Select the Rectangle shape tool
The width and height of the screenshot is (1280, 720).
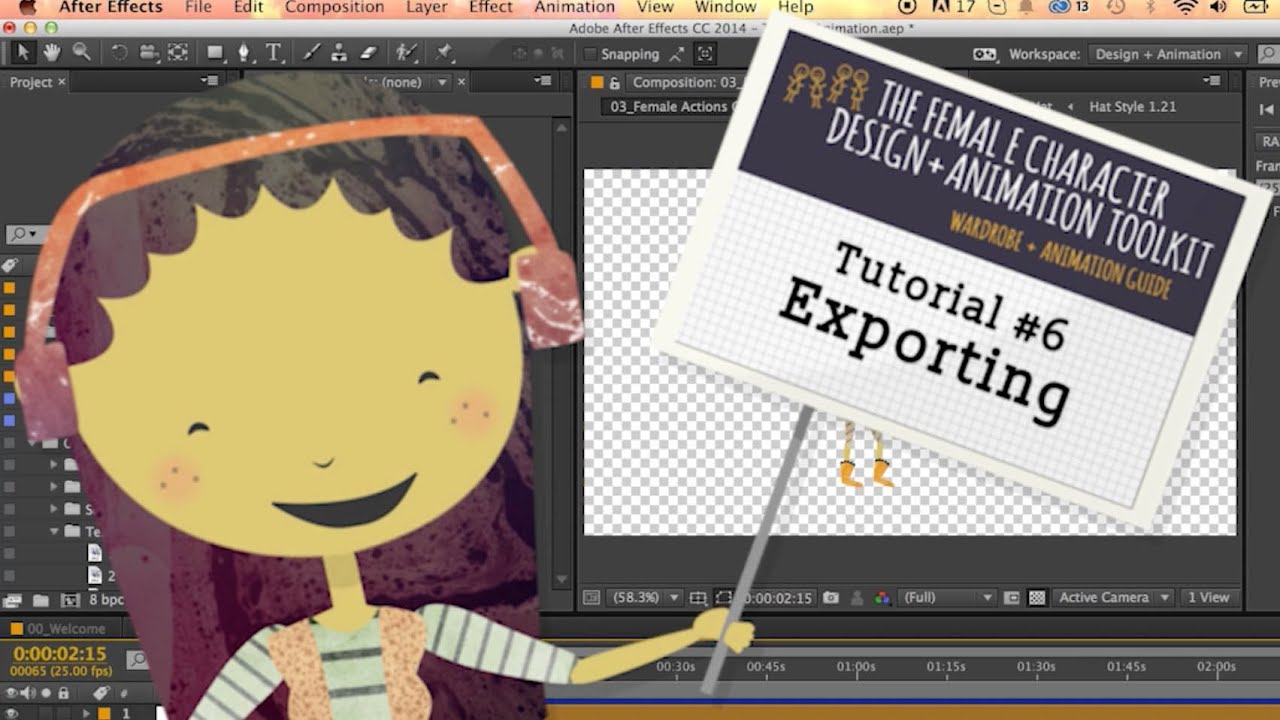click(x=215, y=53)
